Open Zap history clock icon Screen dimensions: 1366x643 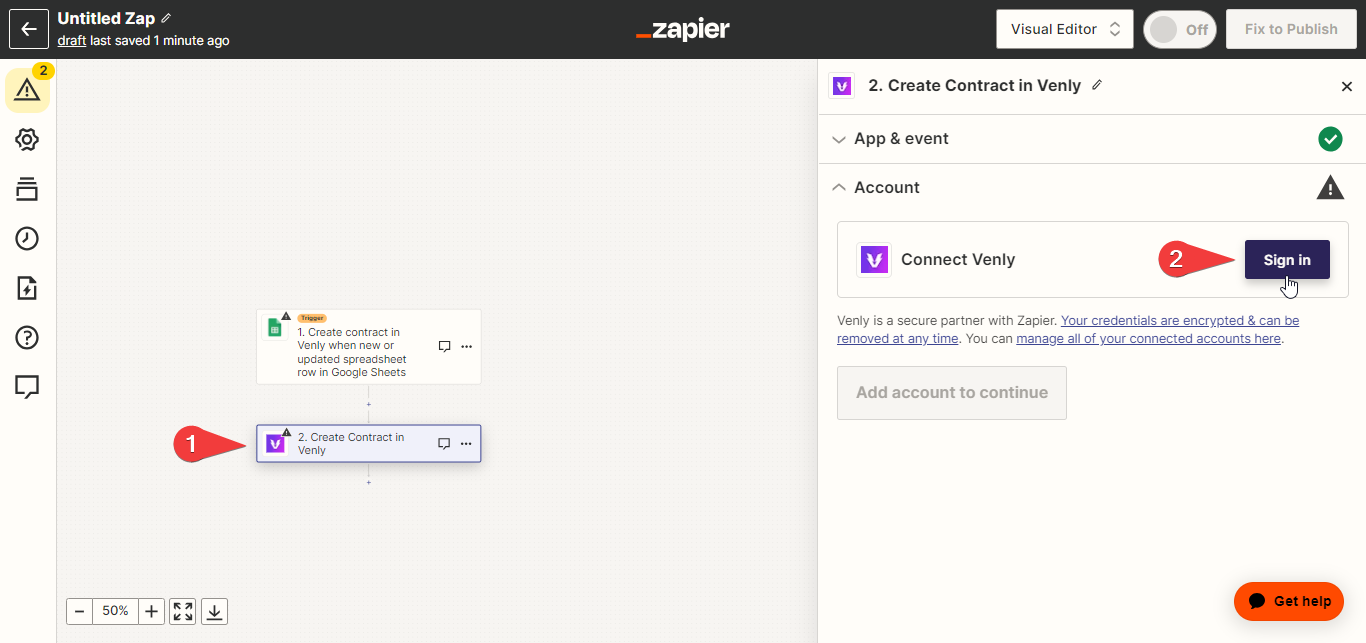coord(27,238)
